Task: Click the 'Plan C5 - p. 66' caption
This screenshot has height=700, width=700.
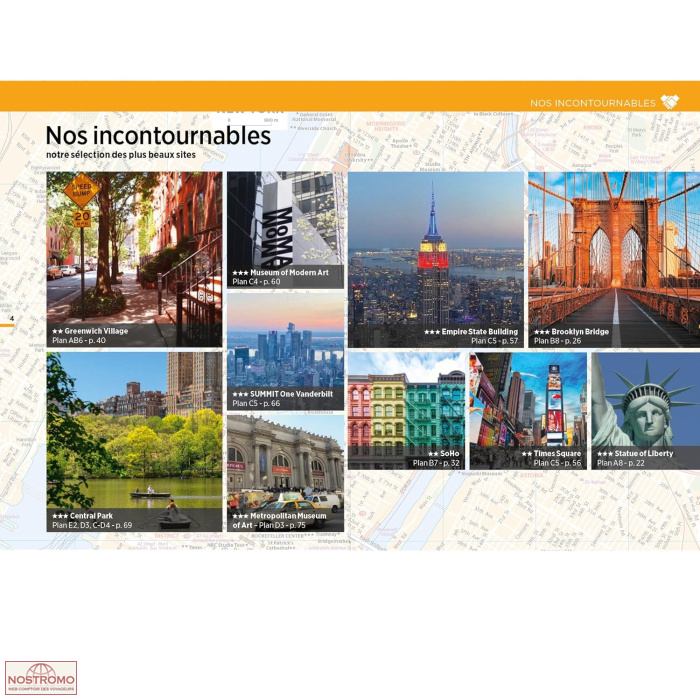Action: [256, 403]
